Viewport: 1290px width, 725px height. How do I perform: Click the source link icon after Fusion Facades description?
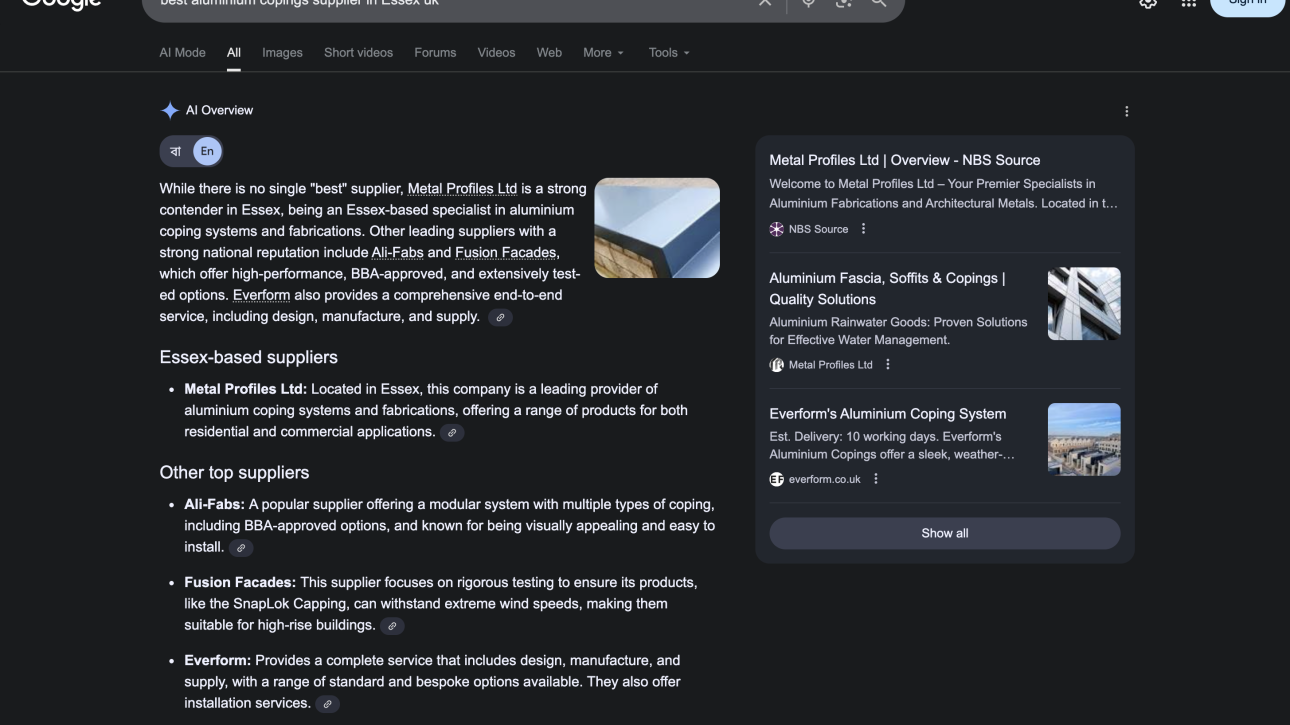pos(392,626)
